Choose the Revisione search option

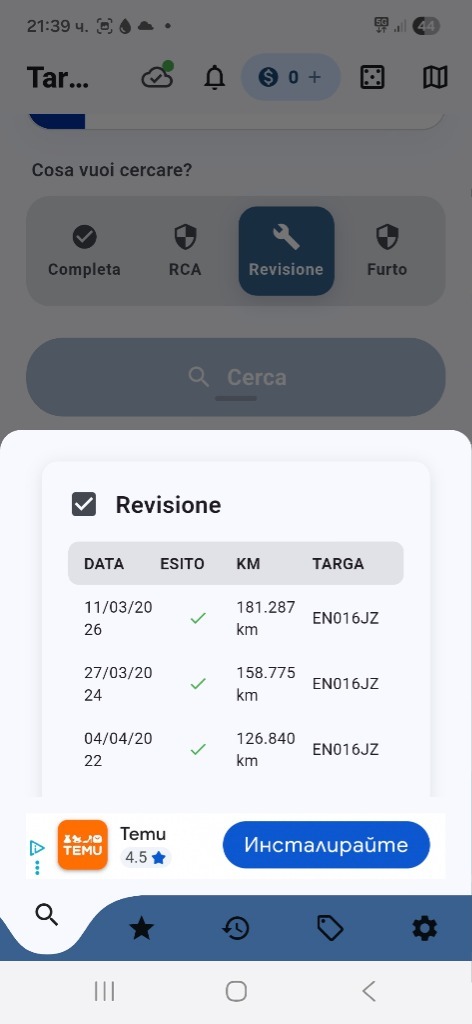(286, 251)
